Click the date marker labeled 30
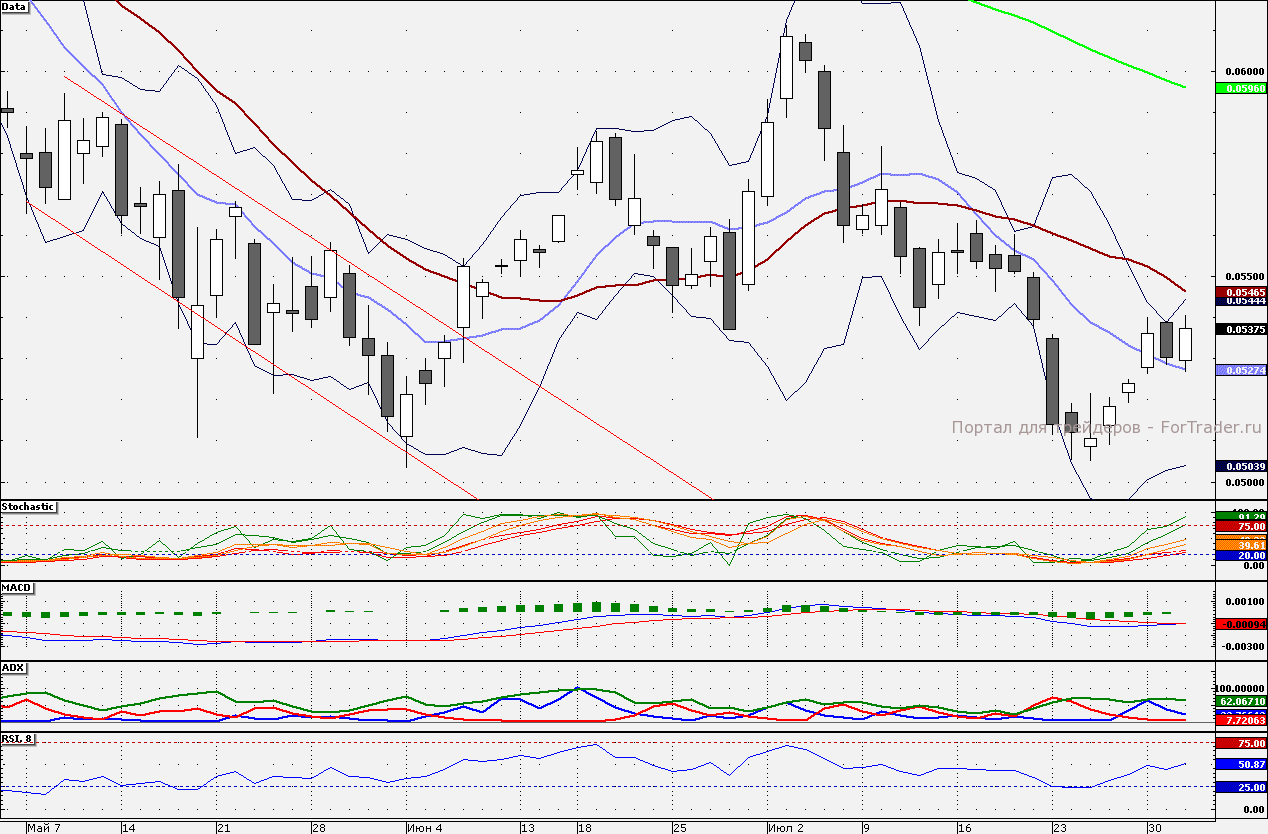The width and height of the screenshot is (1268, 834). (x=1154, y=828)
